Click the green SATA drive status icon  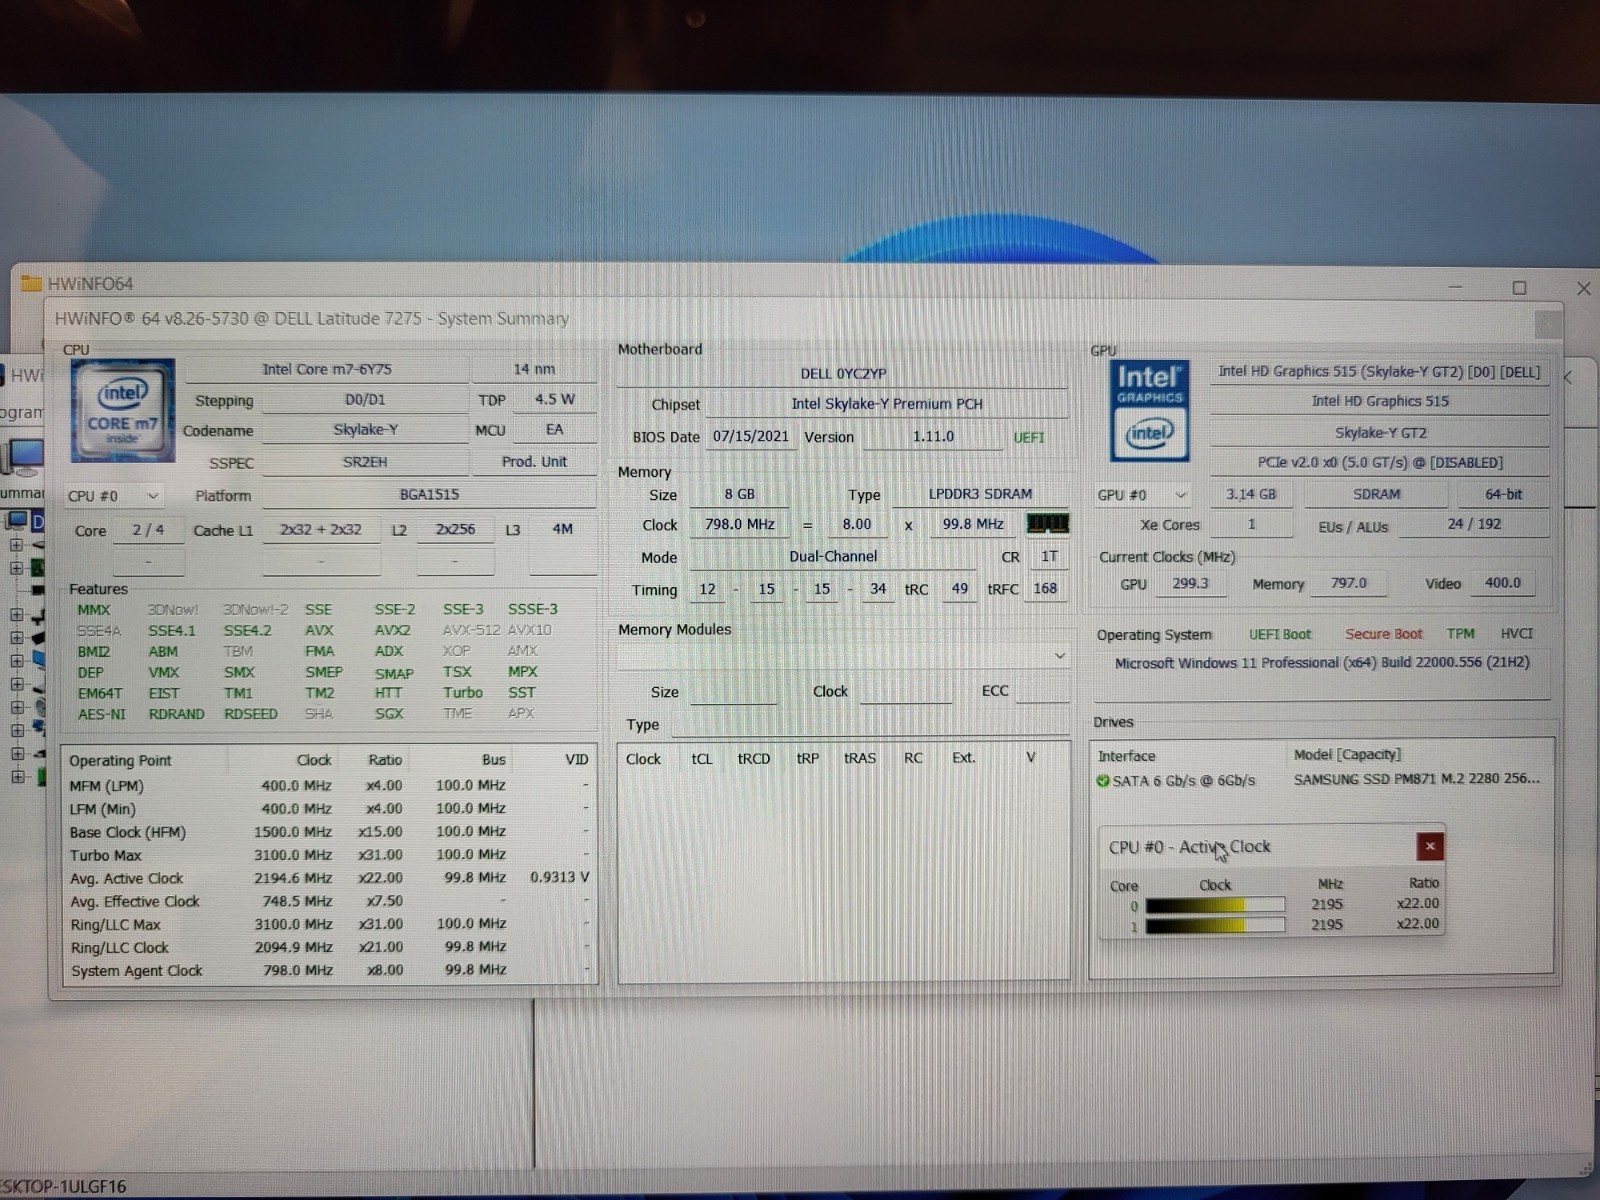click(x=1103, y=781)
